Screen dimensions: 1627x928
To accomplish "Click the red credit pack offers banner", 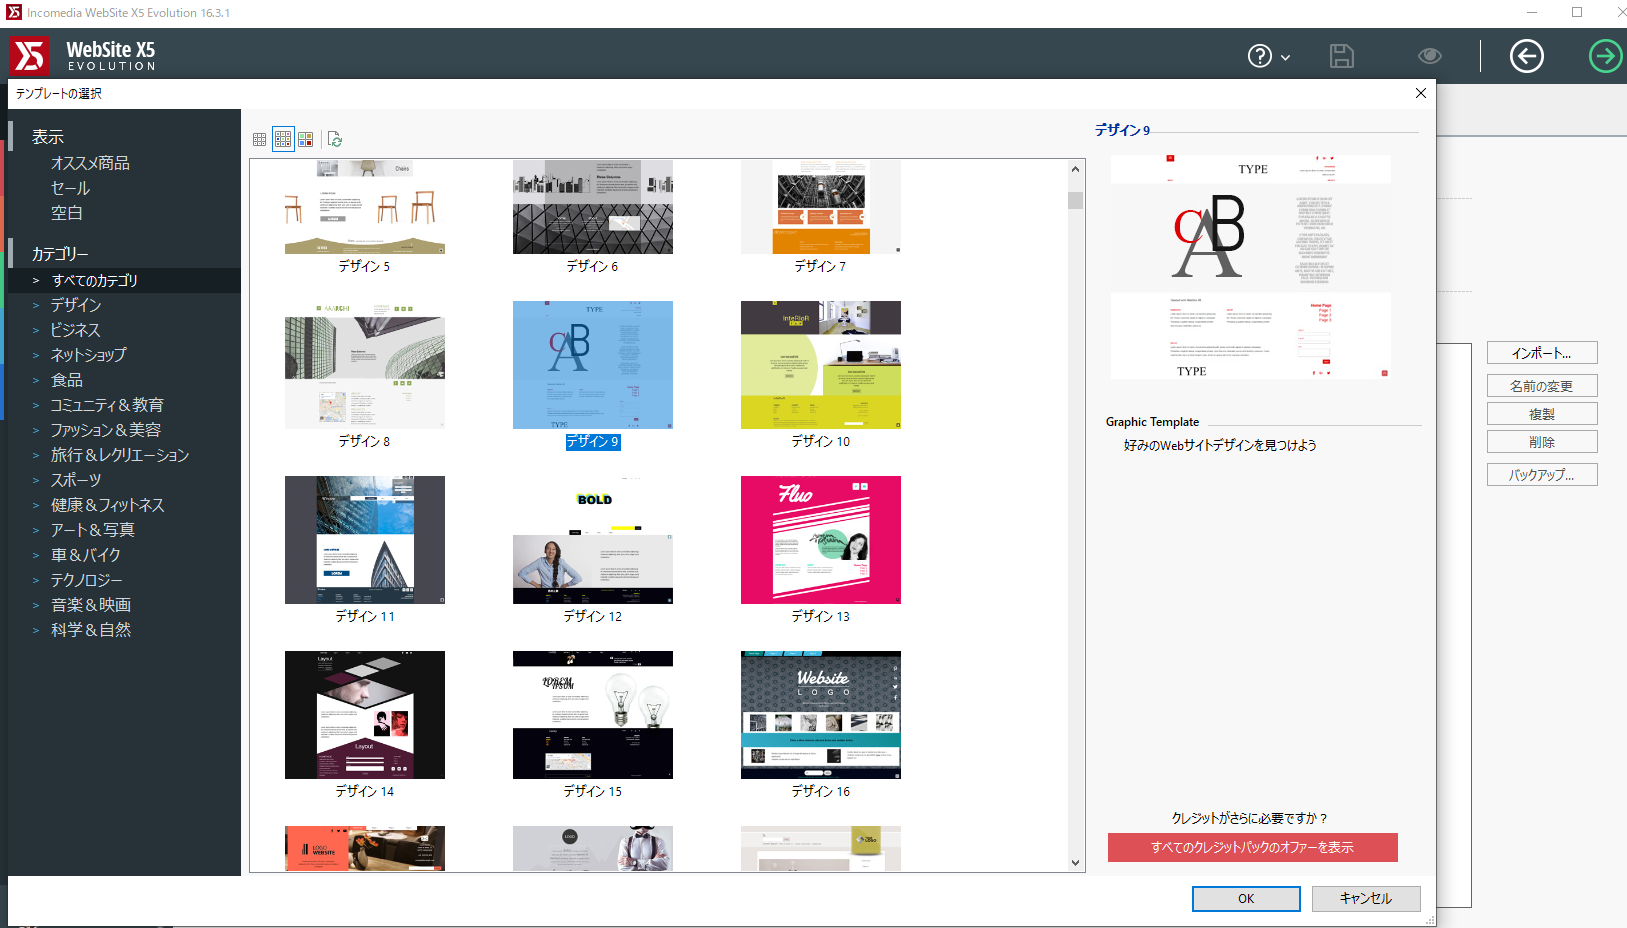I will pyautogui.click(x=1252, y=847).
